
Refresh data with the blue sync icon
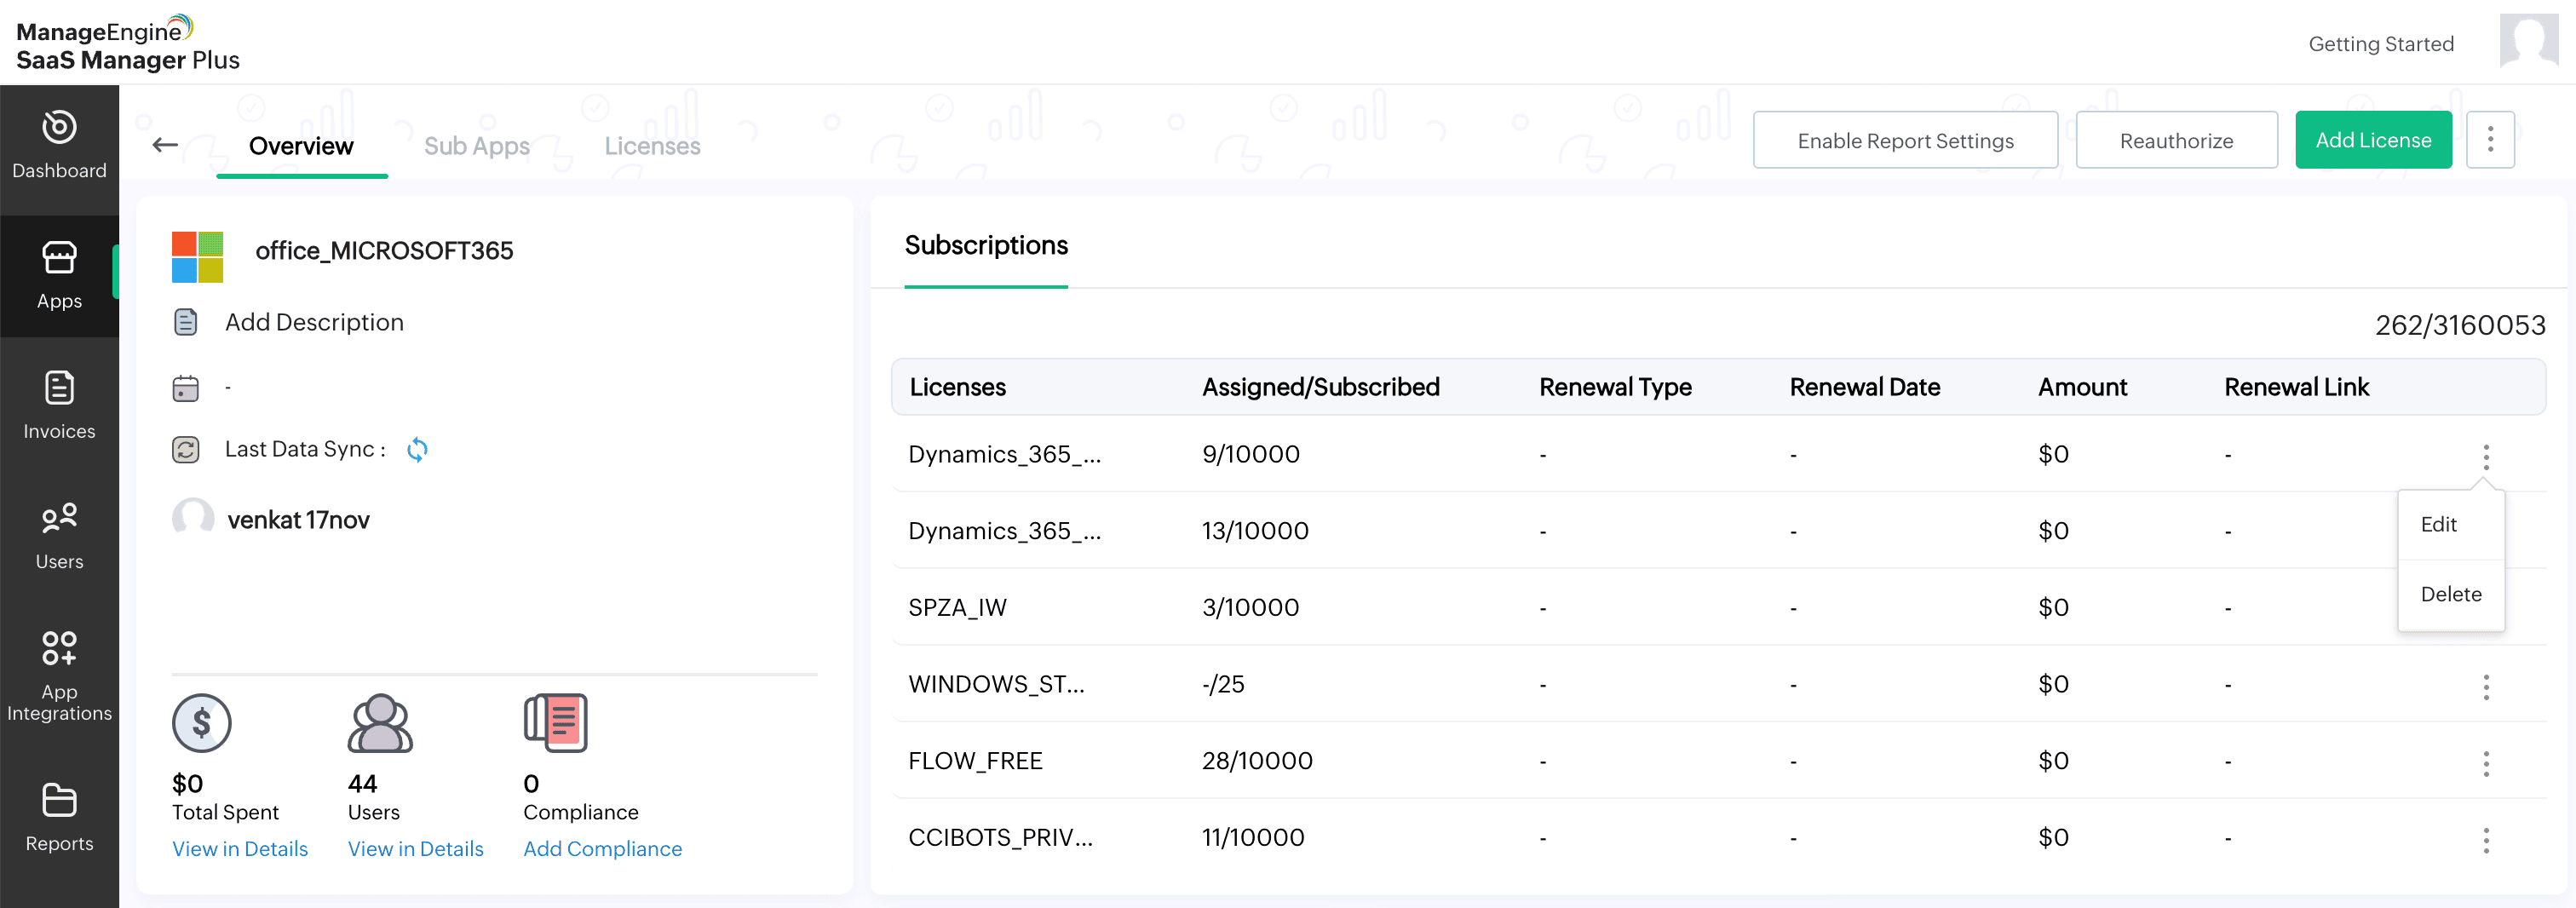click(417, 450)
